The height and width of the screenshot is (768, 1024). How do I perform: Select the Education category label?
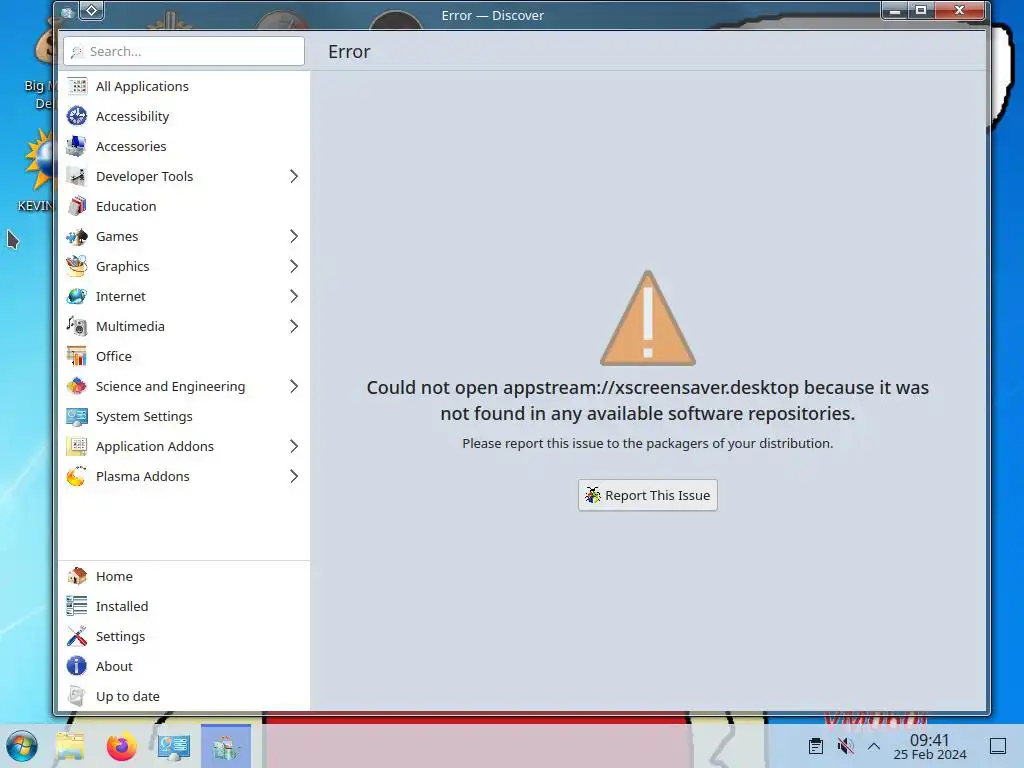[x=126, y=206]
